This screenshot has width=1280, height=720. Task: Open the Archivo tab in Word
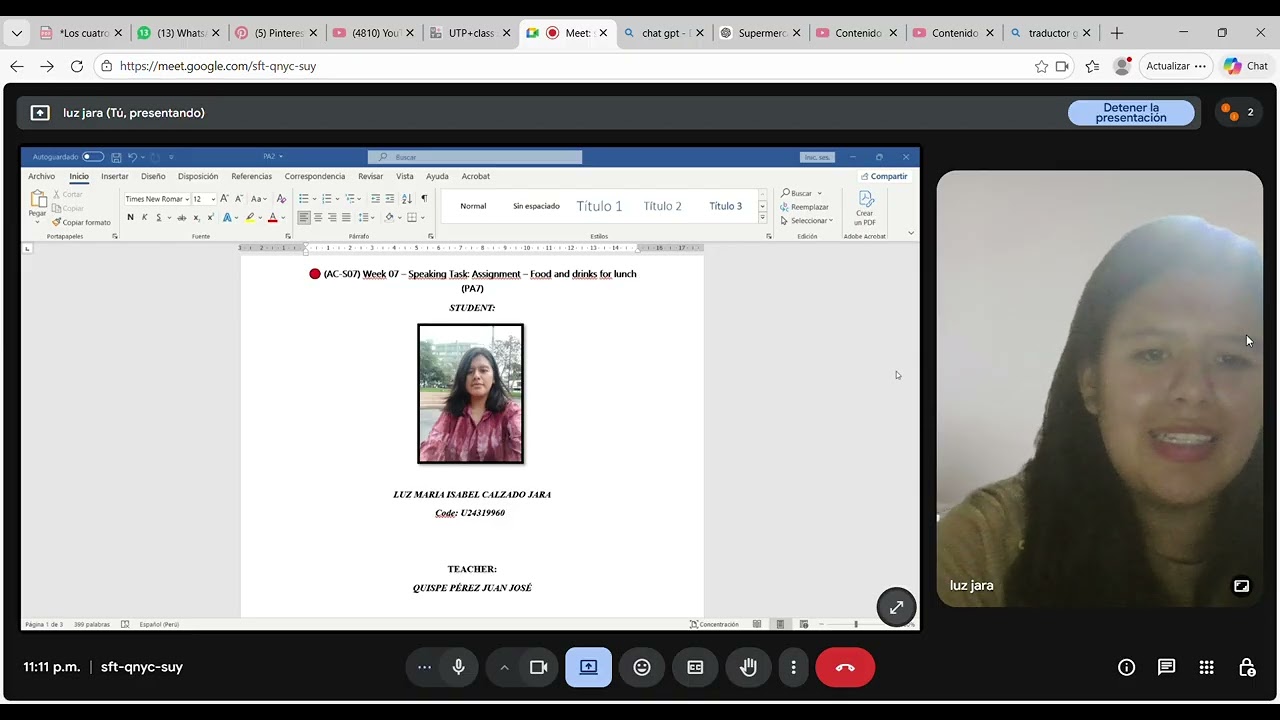[42, 176]
